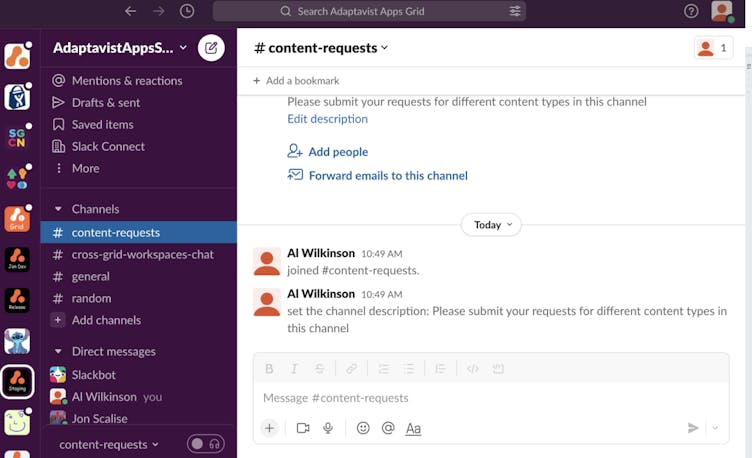This screenshot has width=752, height=458.
Task: Insert inline code in composer
Action: (x=472, y=368)
